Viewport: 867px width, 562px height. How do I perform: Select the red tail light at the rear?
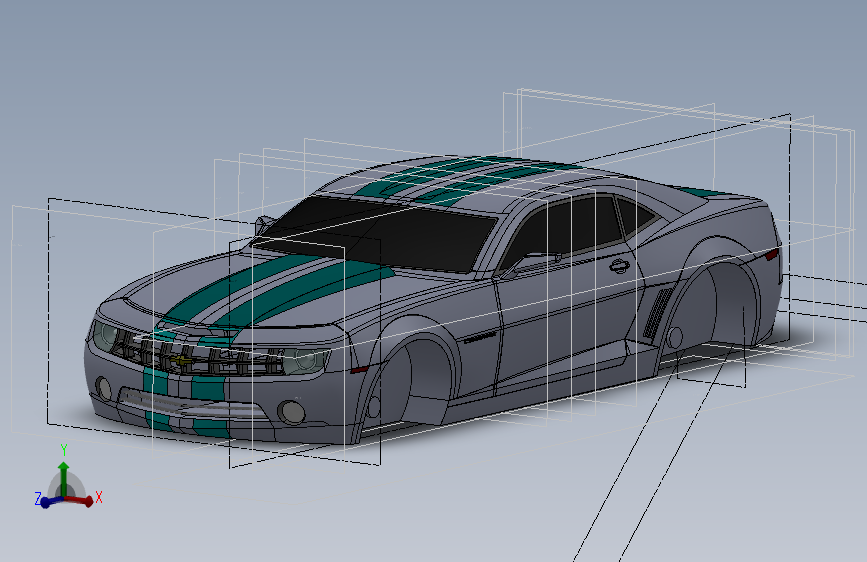772,255
